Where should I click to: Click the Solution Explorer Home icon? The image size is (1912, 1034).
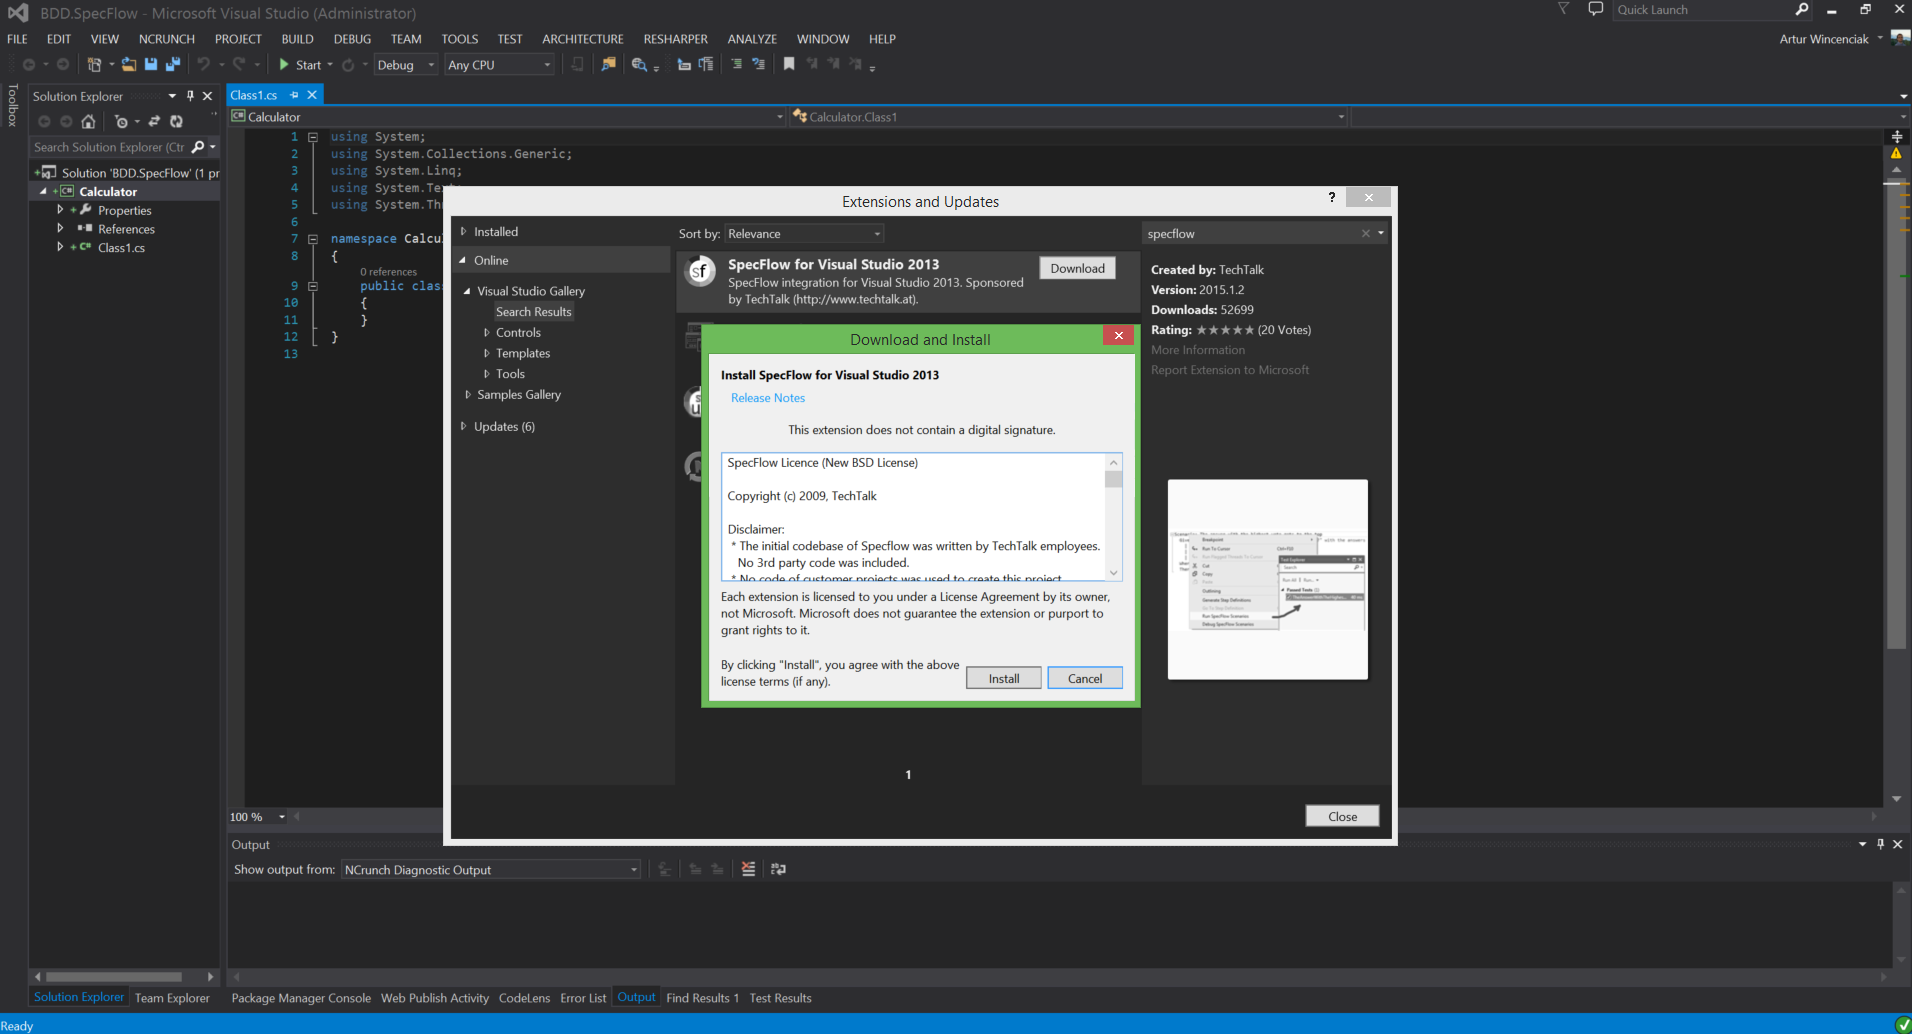tap(88, 122)
